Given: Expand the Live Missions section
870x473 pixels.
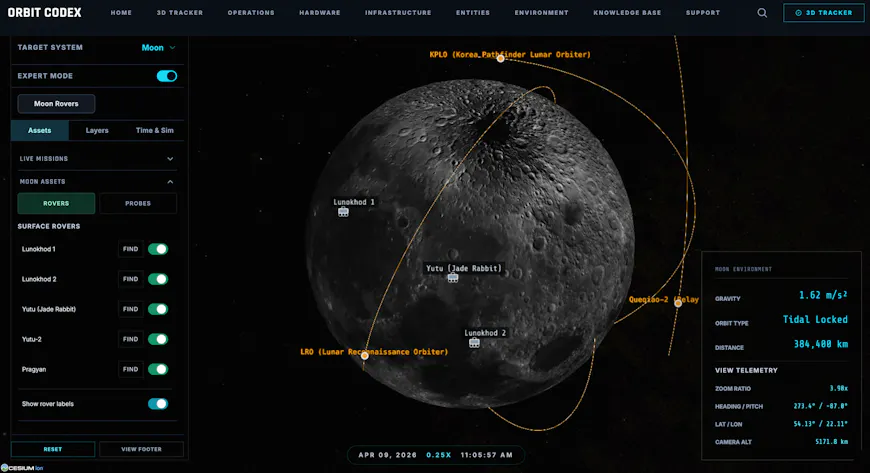Looking at the screenshot, I should point(97,159).
